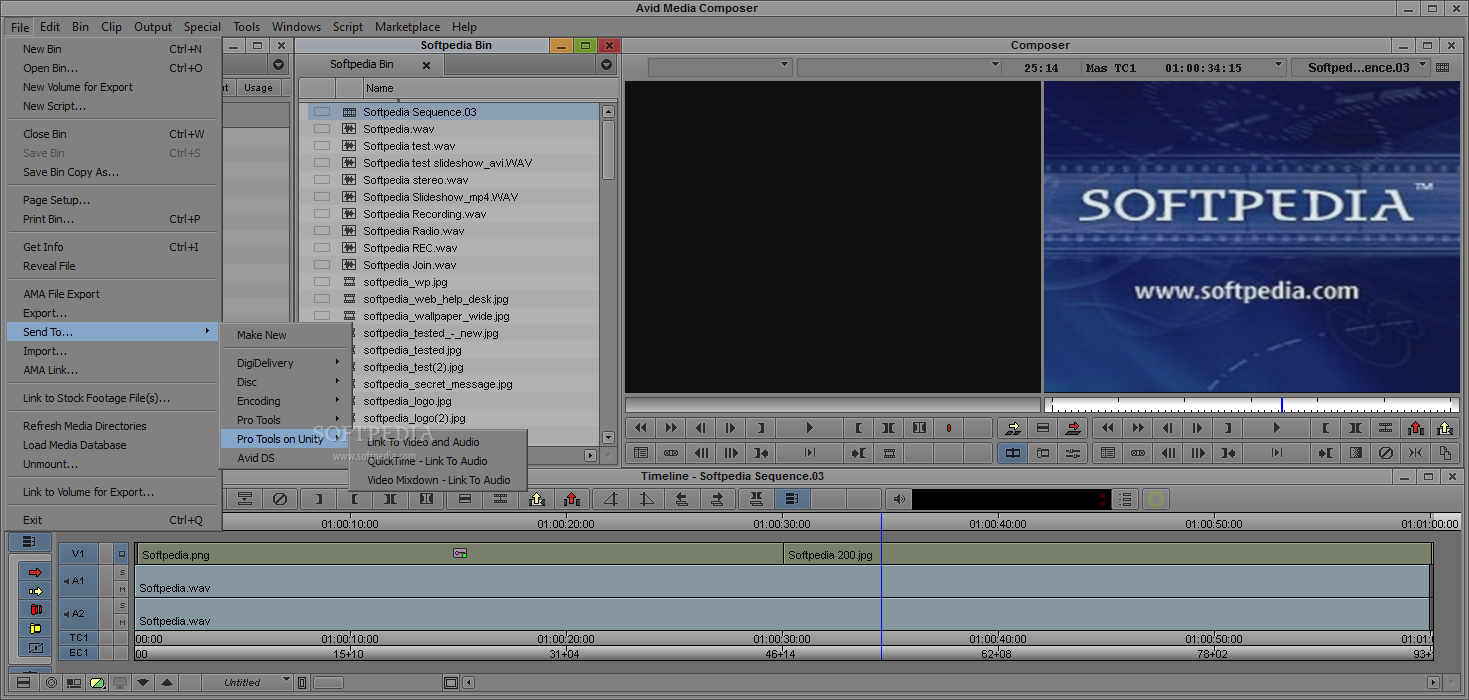Click the Gang icon under the source monitor

pos(671,453)
